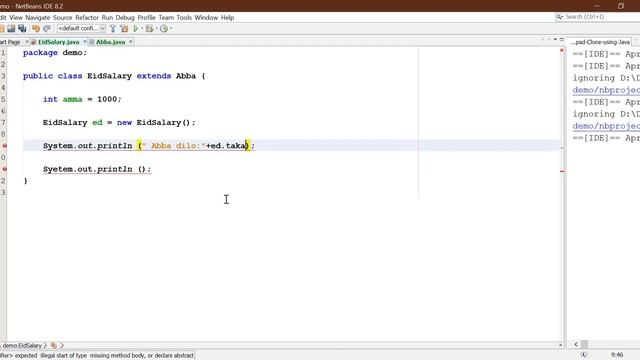Run the project with green play icon

(136, 29)
